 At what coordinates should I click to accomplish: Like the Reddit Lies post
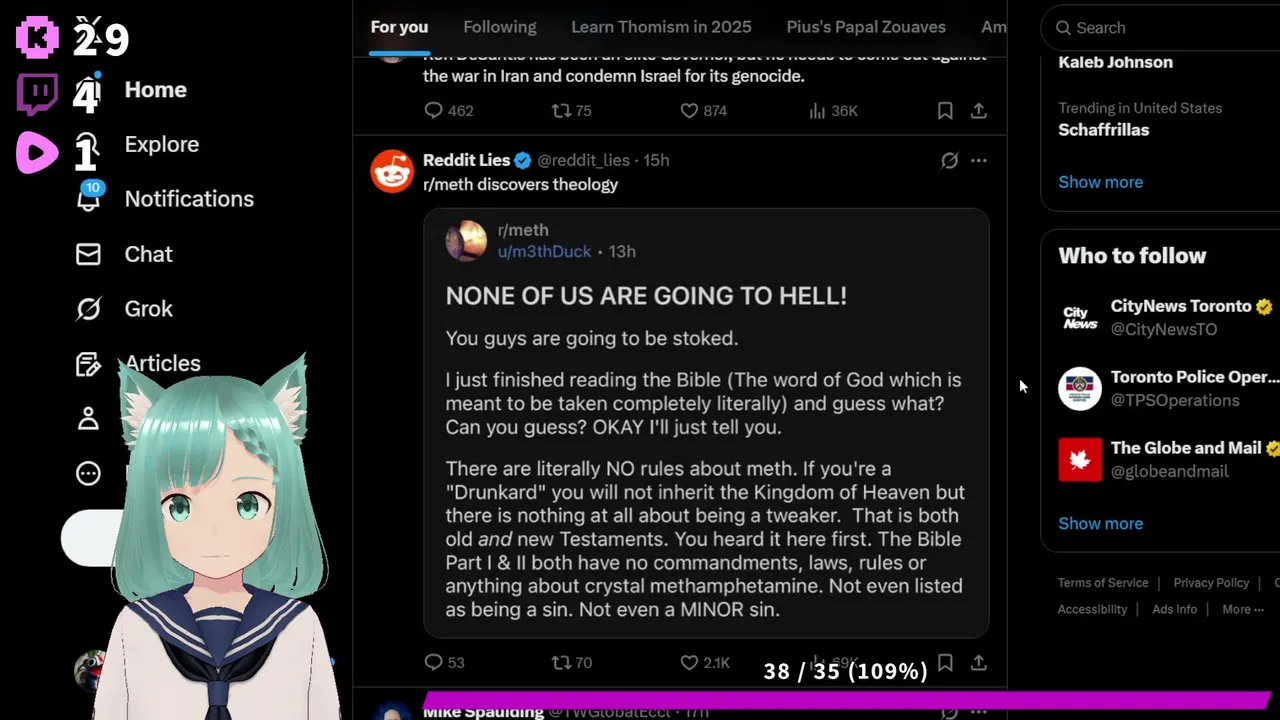click(689, 662)
